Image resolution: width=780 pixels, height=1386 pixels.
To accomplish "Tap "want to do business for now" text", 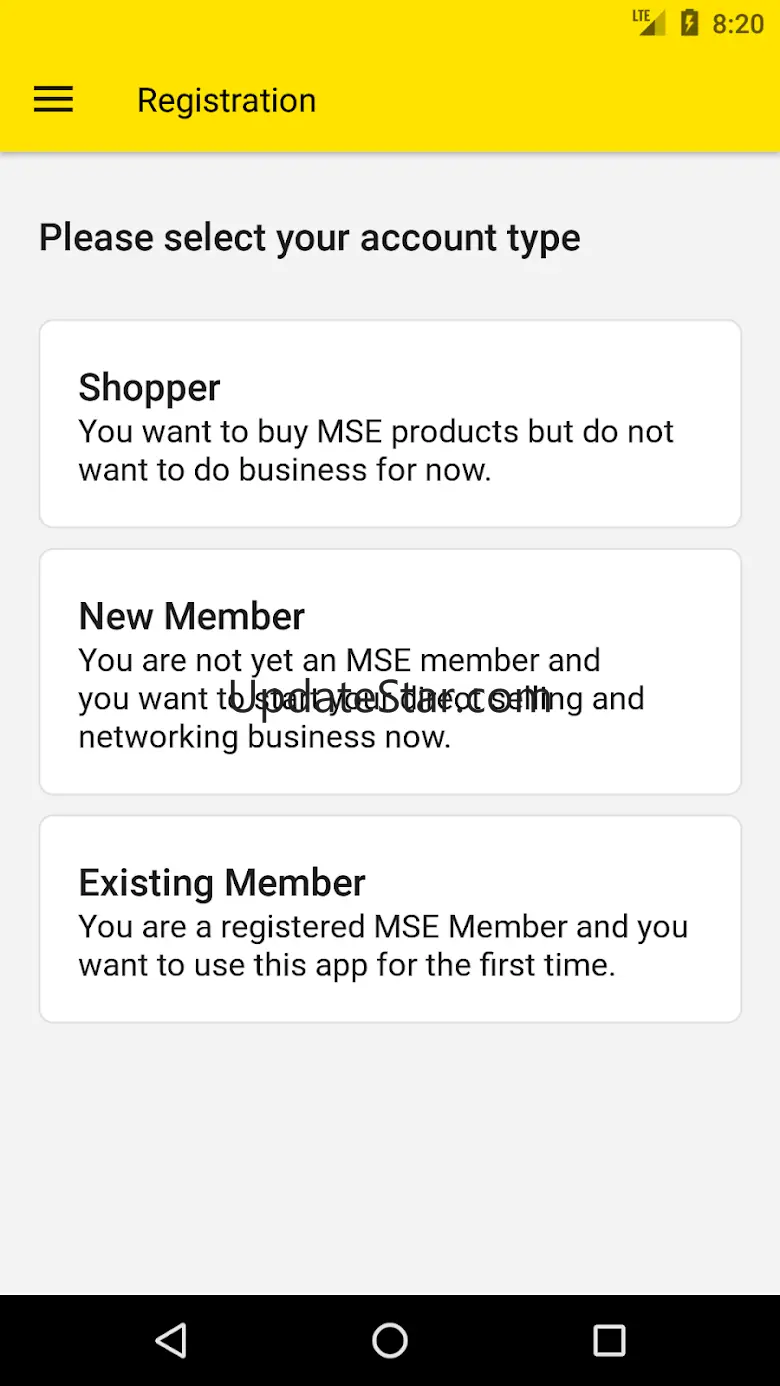I will tap(285, 470).
